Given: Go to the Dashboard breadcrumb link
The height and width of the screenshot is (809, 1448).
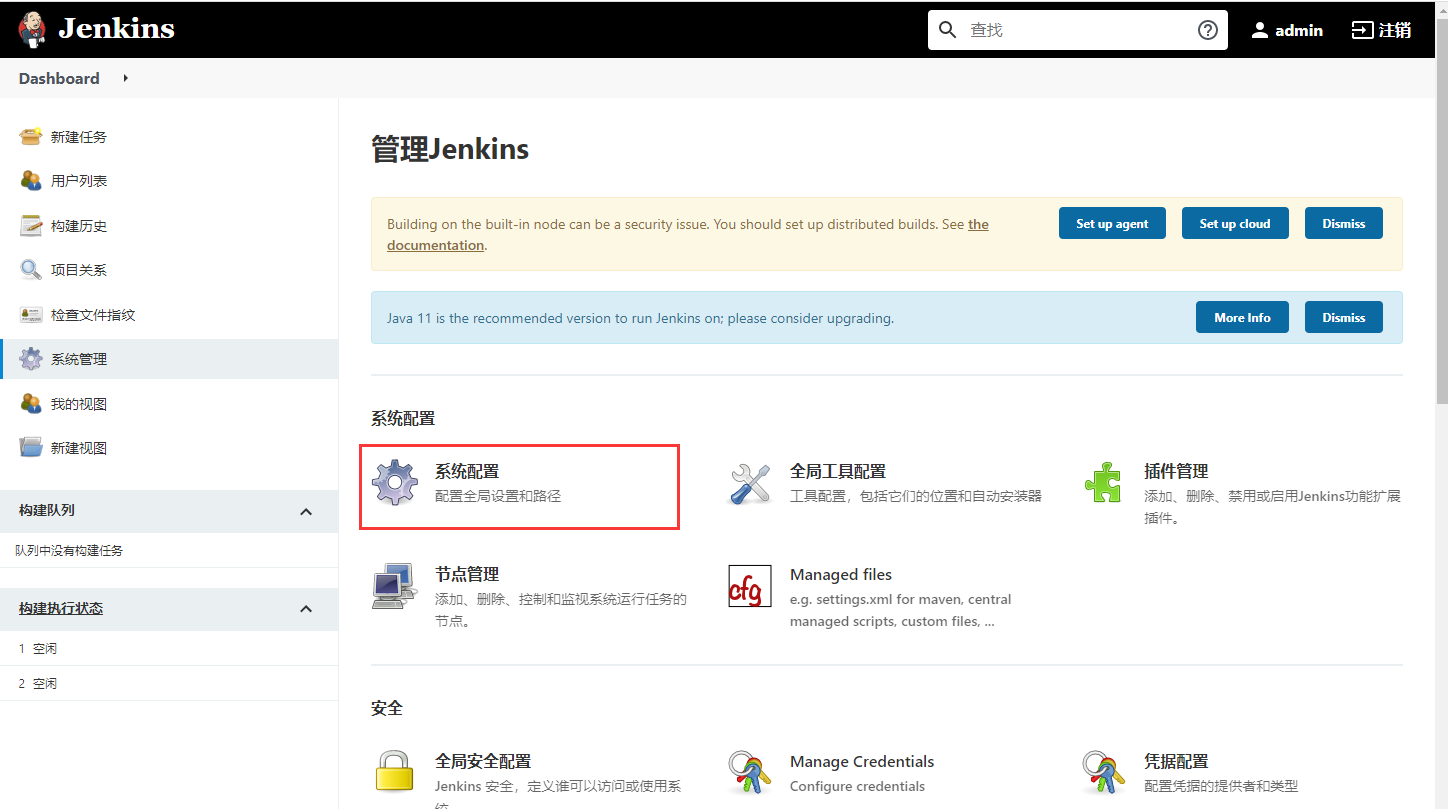Looking at the screenshot, I should point(59,78).
